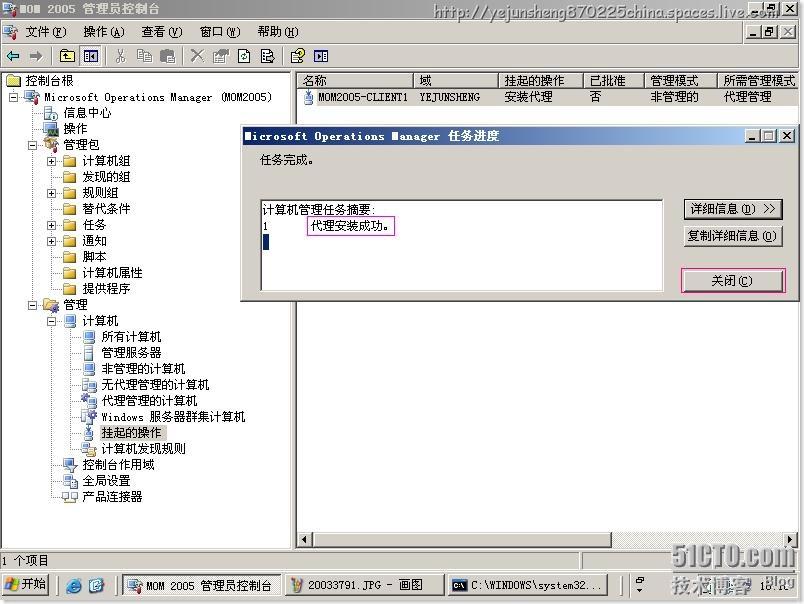The height and width of the screenshot is (604, 804).
Task: Click the 开始 Start button
Action: coord(26,585)
